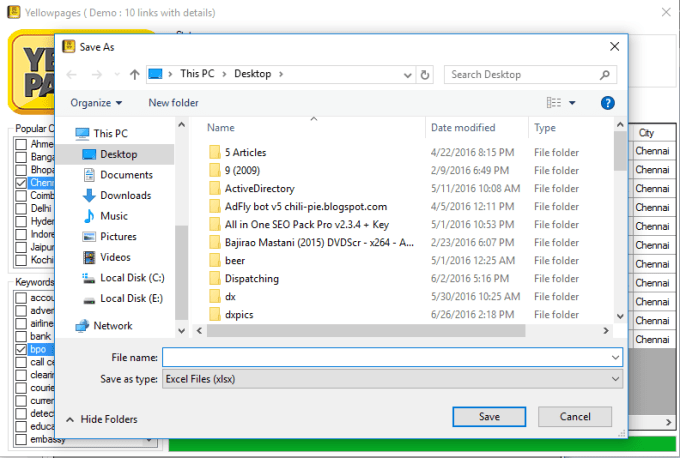680x458 pixels.
Task: Check the Delhi city checkbox
Action: (21, 209)
